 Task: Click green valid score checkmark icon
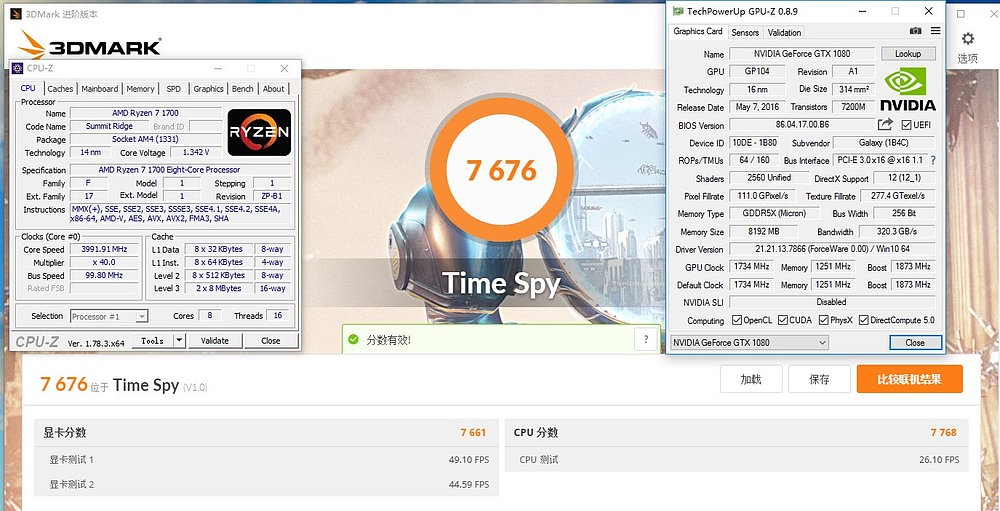pos(353,340)
